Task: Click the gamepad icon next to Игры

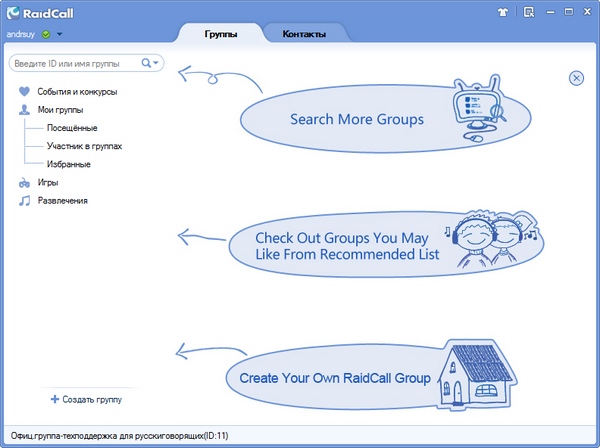Action: 24,183
